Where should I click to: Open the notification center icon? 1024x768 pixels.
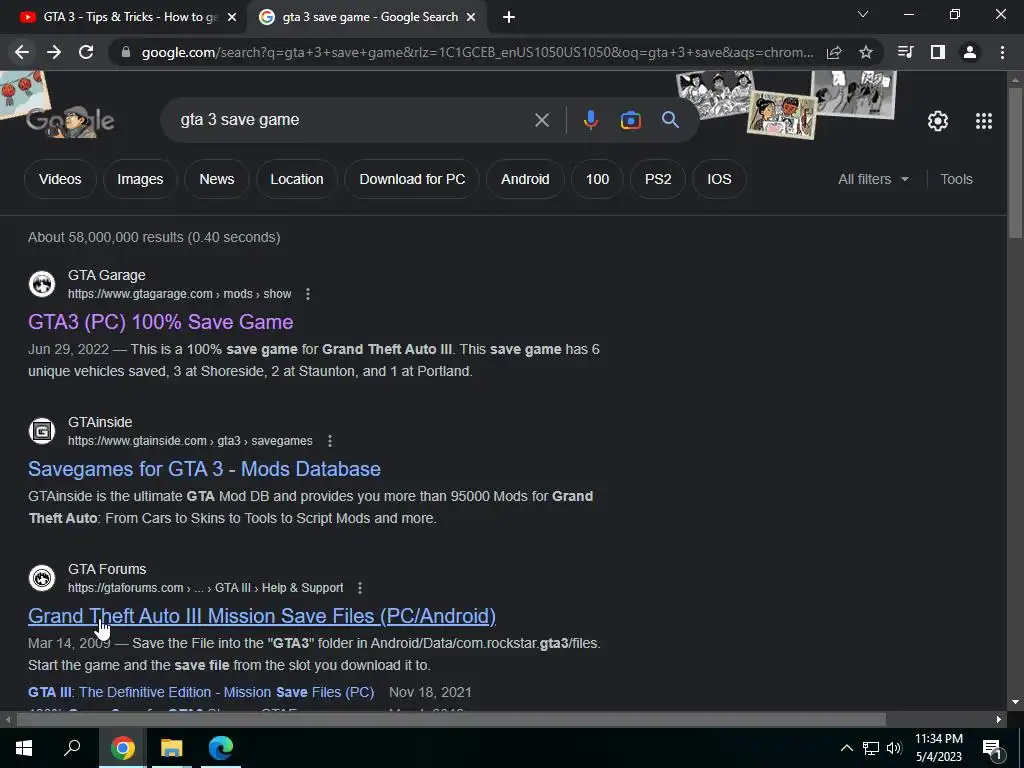[992, 749]
